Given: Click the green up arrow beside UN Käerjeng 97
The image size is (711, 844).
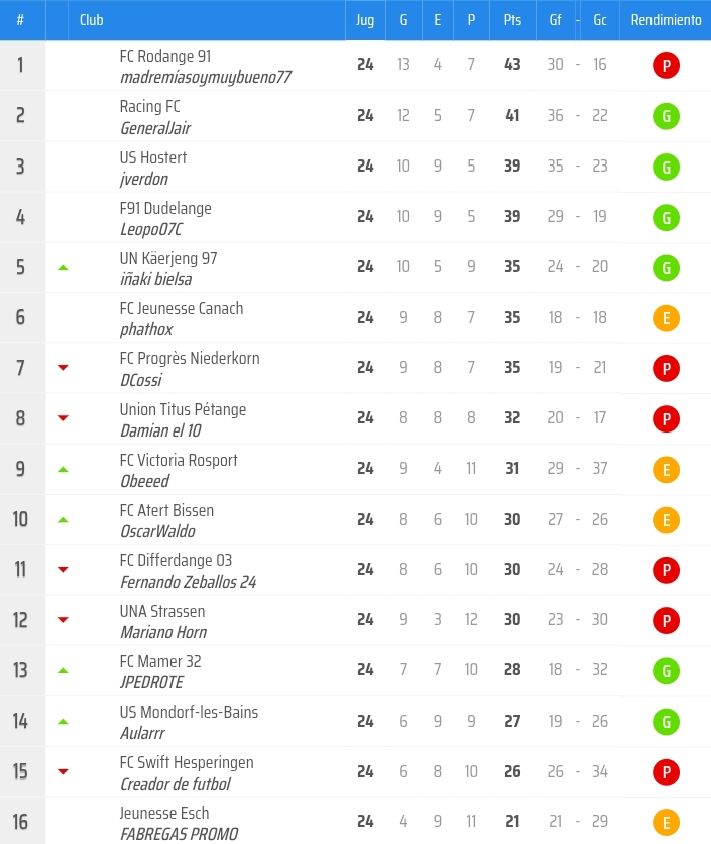Looking at the screenshot, I should [x=63, y=268].
